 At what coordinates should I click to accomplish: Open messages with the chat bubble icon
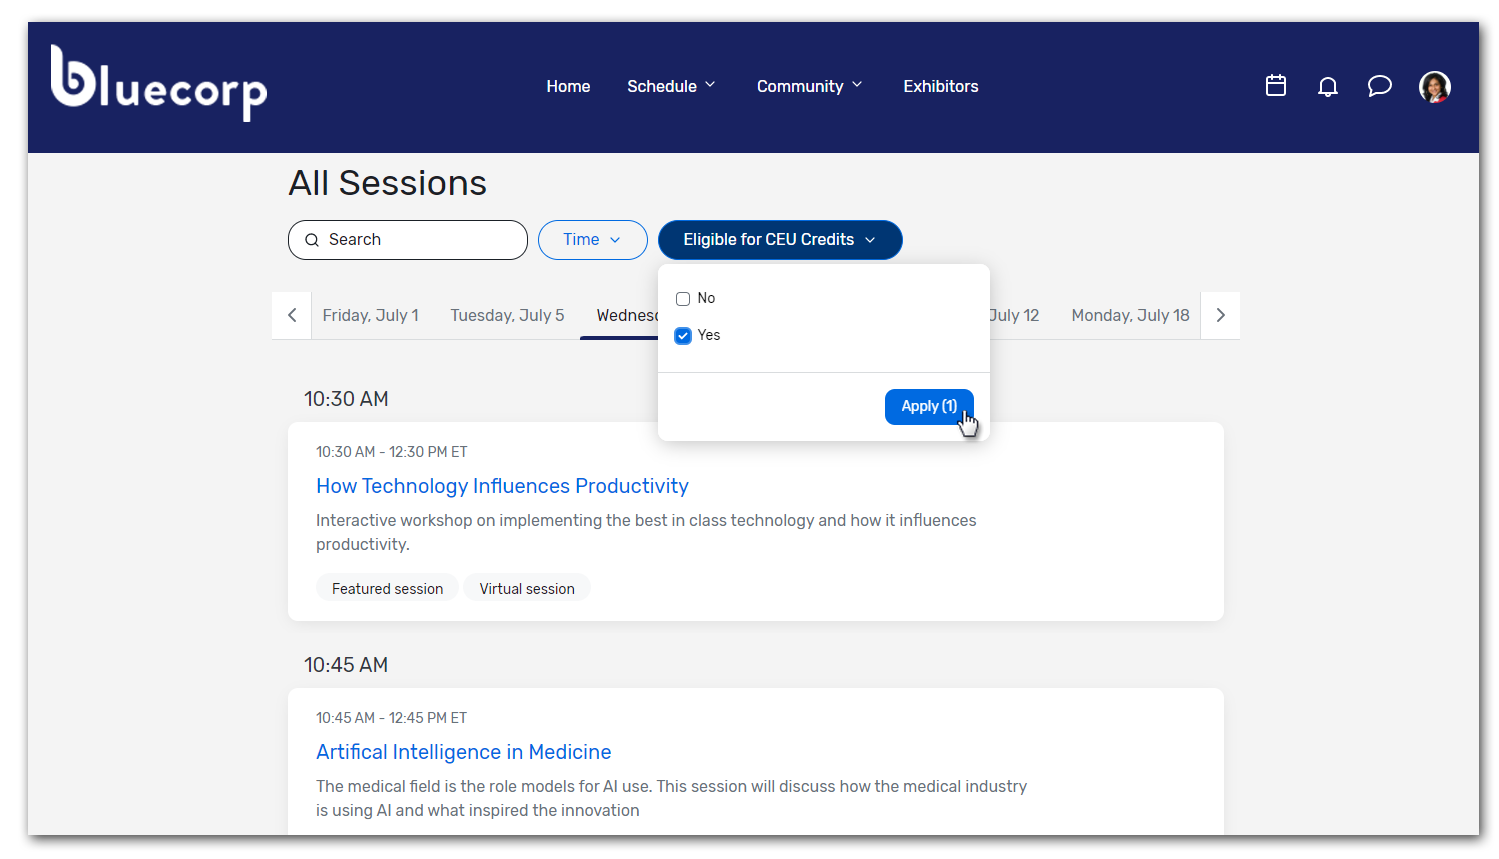coord(1380,87)
